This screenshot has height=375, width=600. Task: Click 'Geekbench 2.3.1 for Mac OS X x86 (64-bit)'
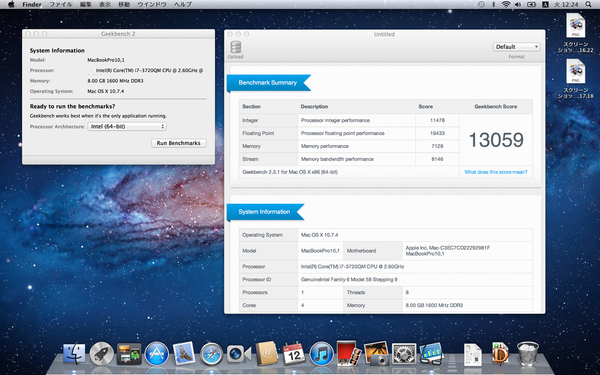[290, 172]
